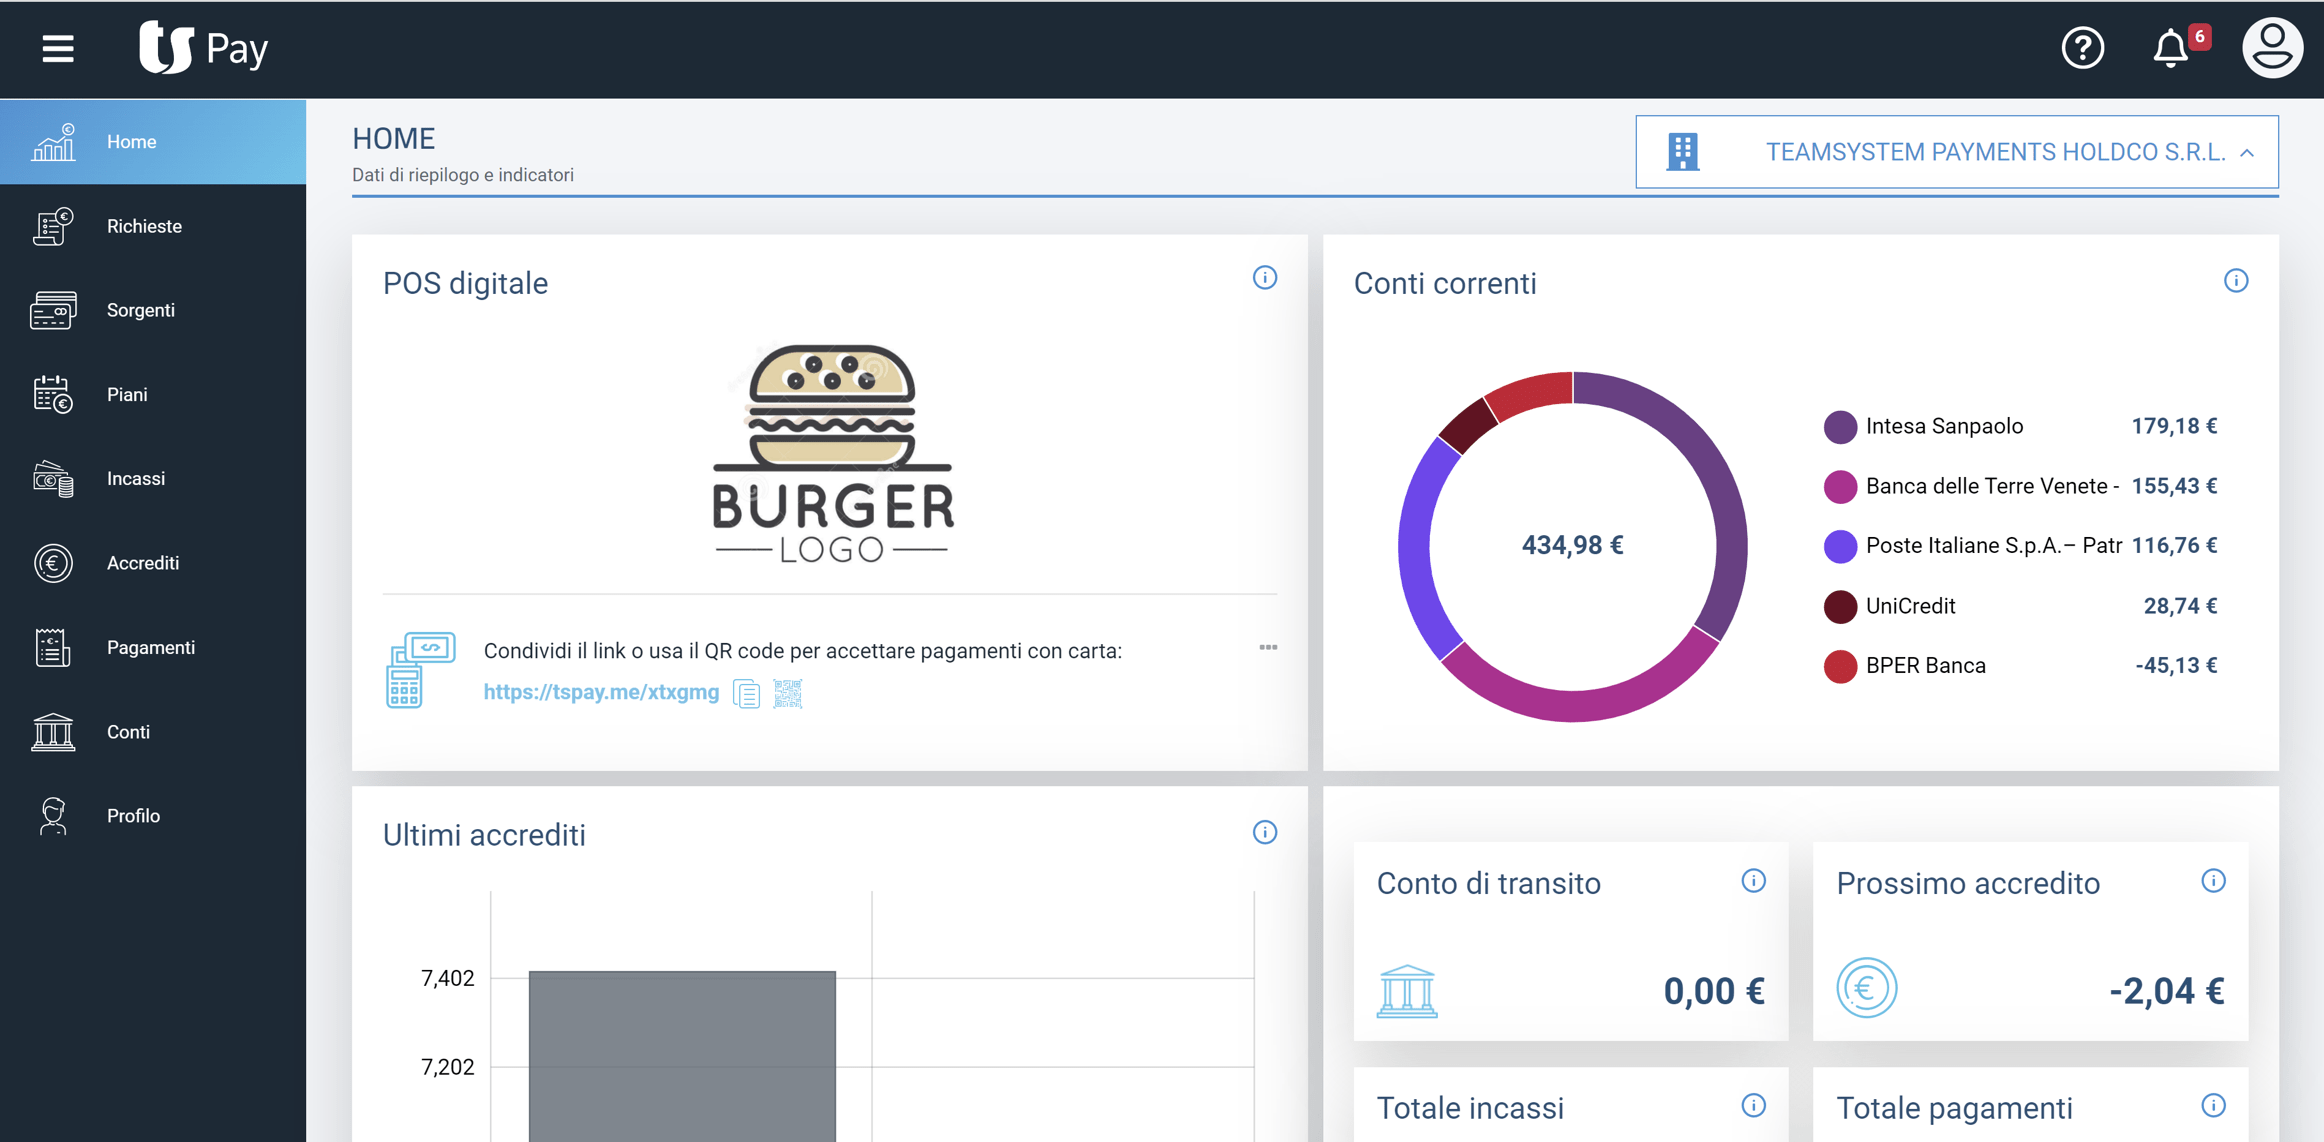Click Intesa Sanpaolo amount 179,18 €
Image resolution: width=2324 pixels, height=1142 pixels.
pos(2174,426)
